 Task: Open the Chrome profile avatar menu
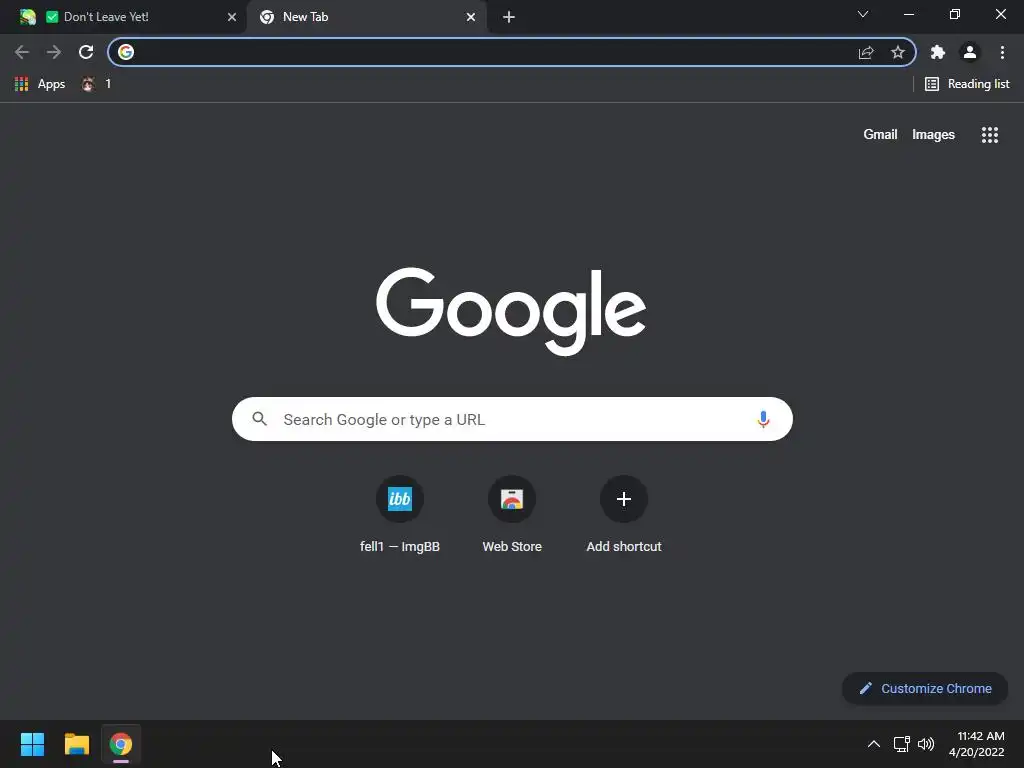(970, 52)
